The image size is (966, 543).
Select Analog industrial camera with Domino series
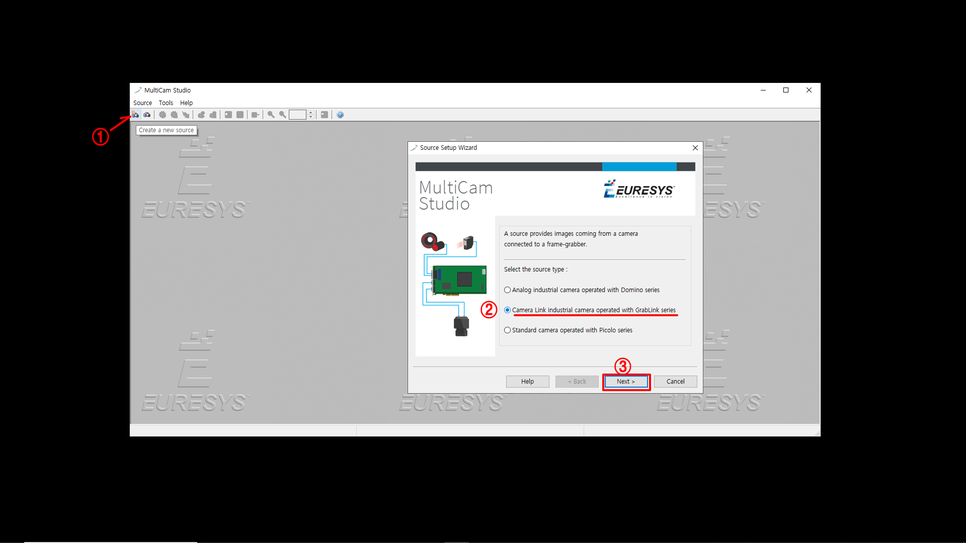[507, 290]
